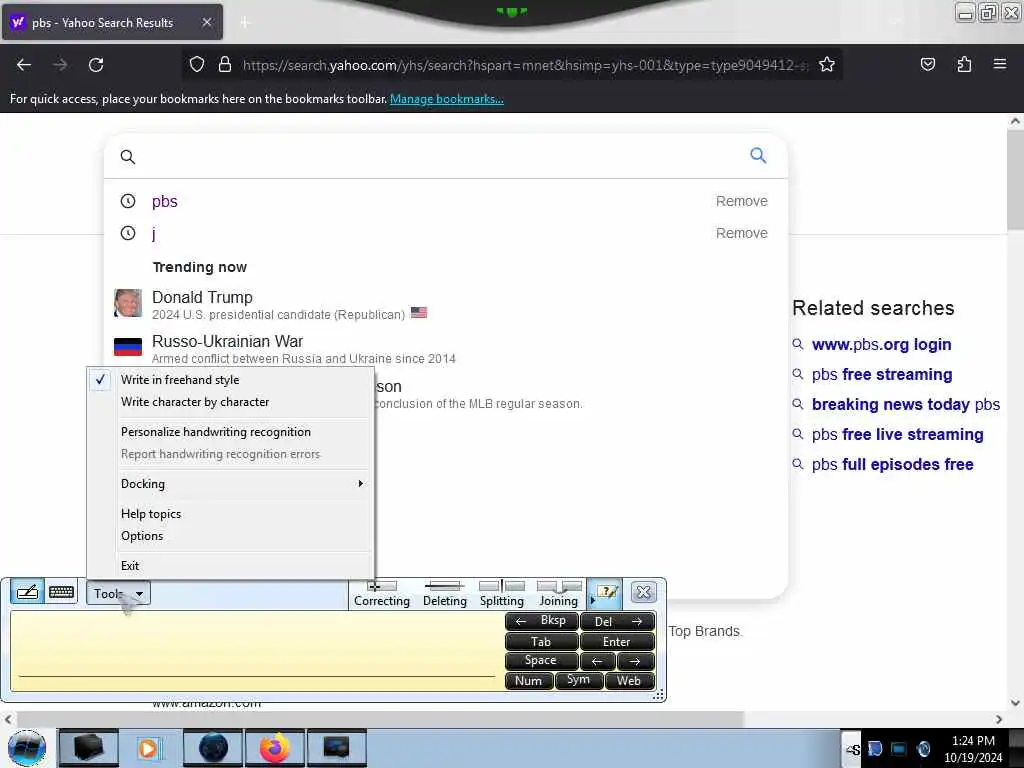Open www.pbs.org login related search
Viewport: 1024px width, 768px height.
[881, 344]
